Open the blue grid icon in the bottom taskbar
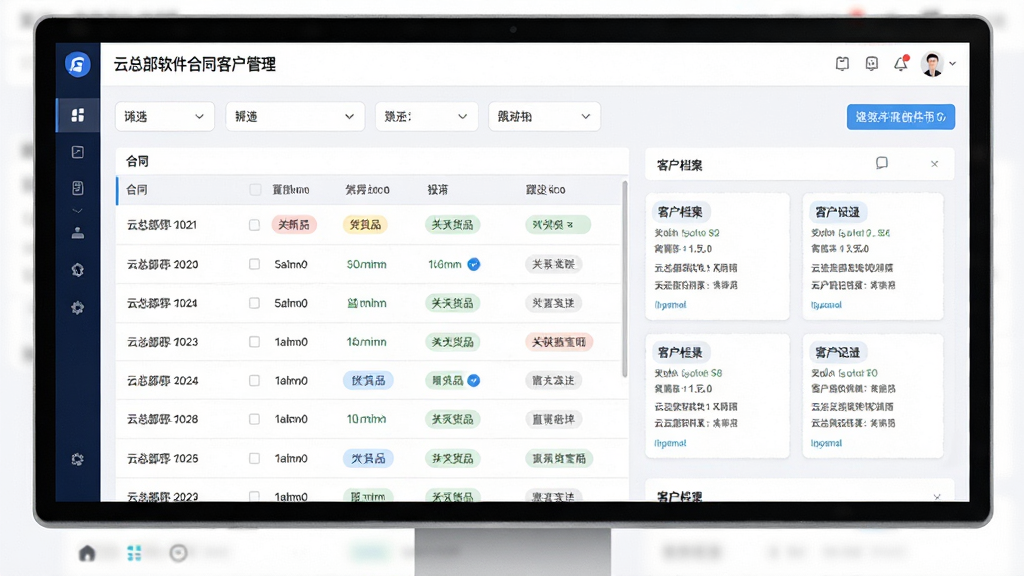1024x576 pixels. [134, 553]
